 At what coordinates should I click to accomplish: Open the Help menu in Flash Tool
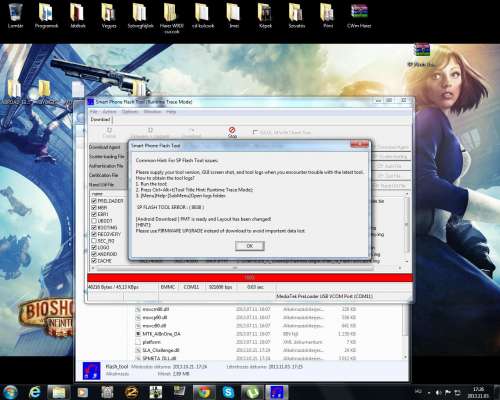pos(171,112)
